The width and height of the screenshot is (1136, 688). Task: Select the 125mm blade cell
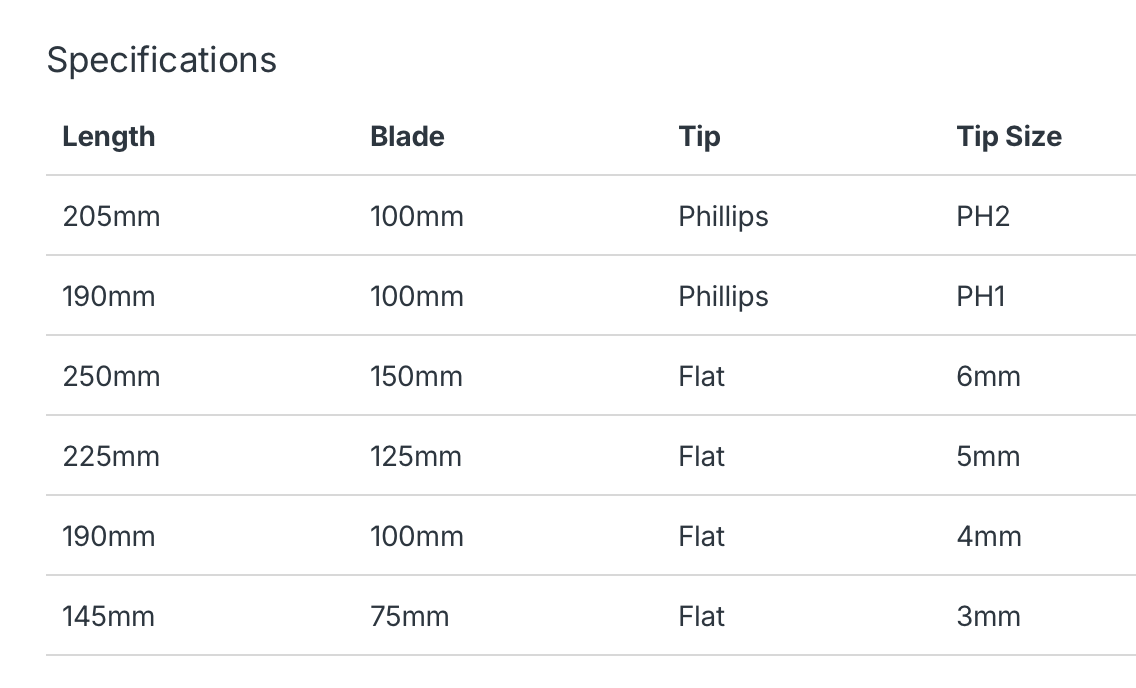[x=416, y=456]
